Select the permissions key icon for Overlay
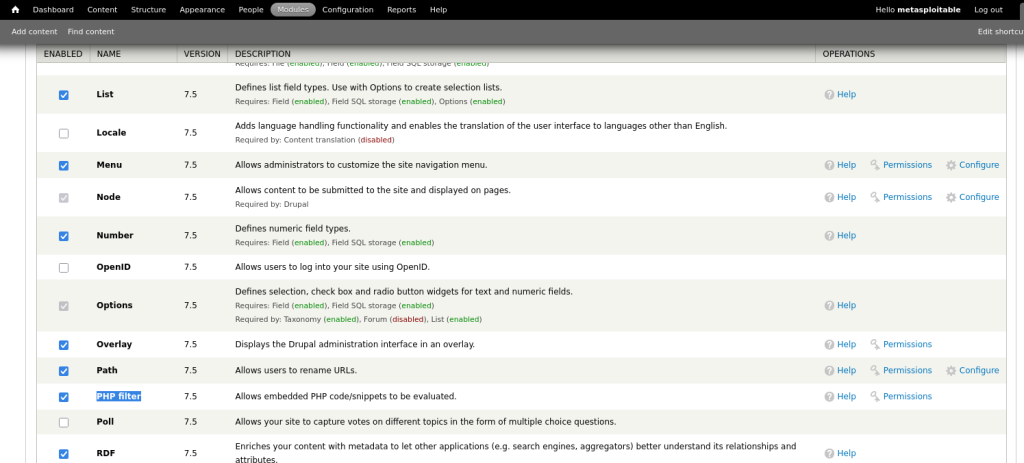This screenshot has height=463, width=1024. (x=875, y=344)
